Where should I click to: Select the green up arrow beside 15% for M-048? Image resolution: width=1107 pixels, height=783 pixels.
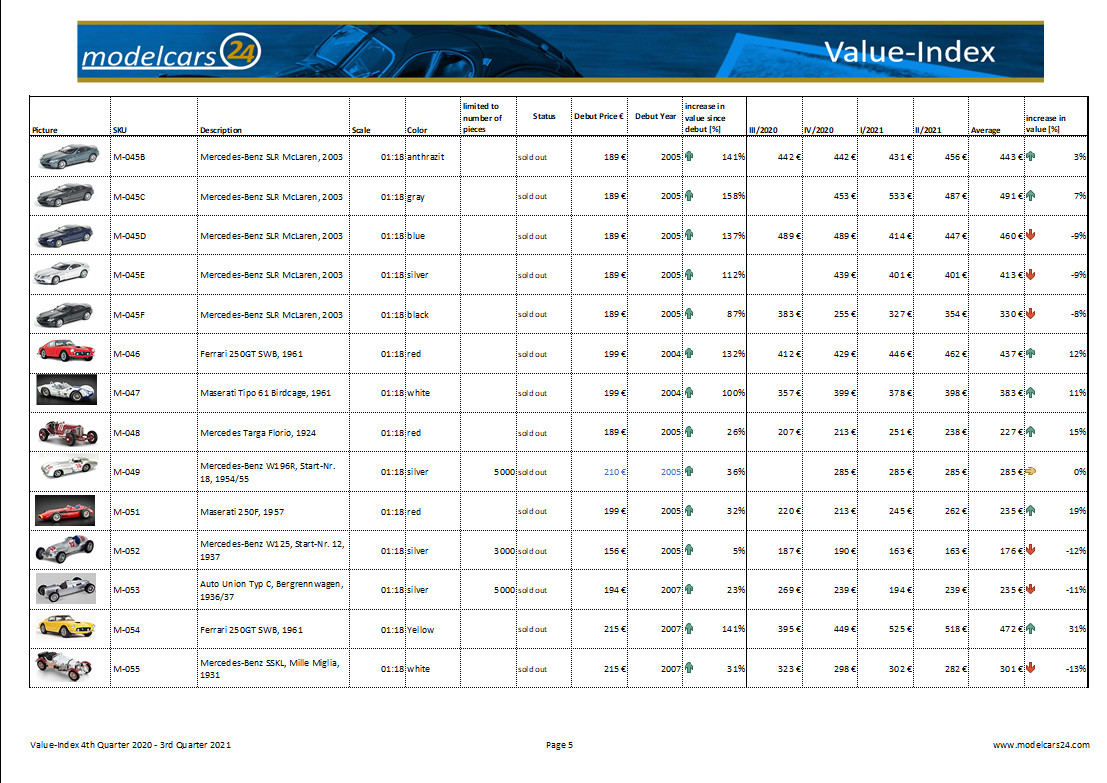click(1031, 431)
